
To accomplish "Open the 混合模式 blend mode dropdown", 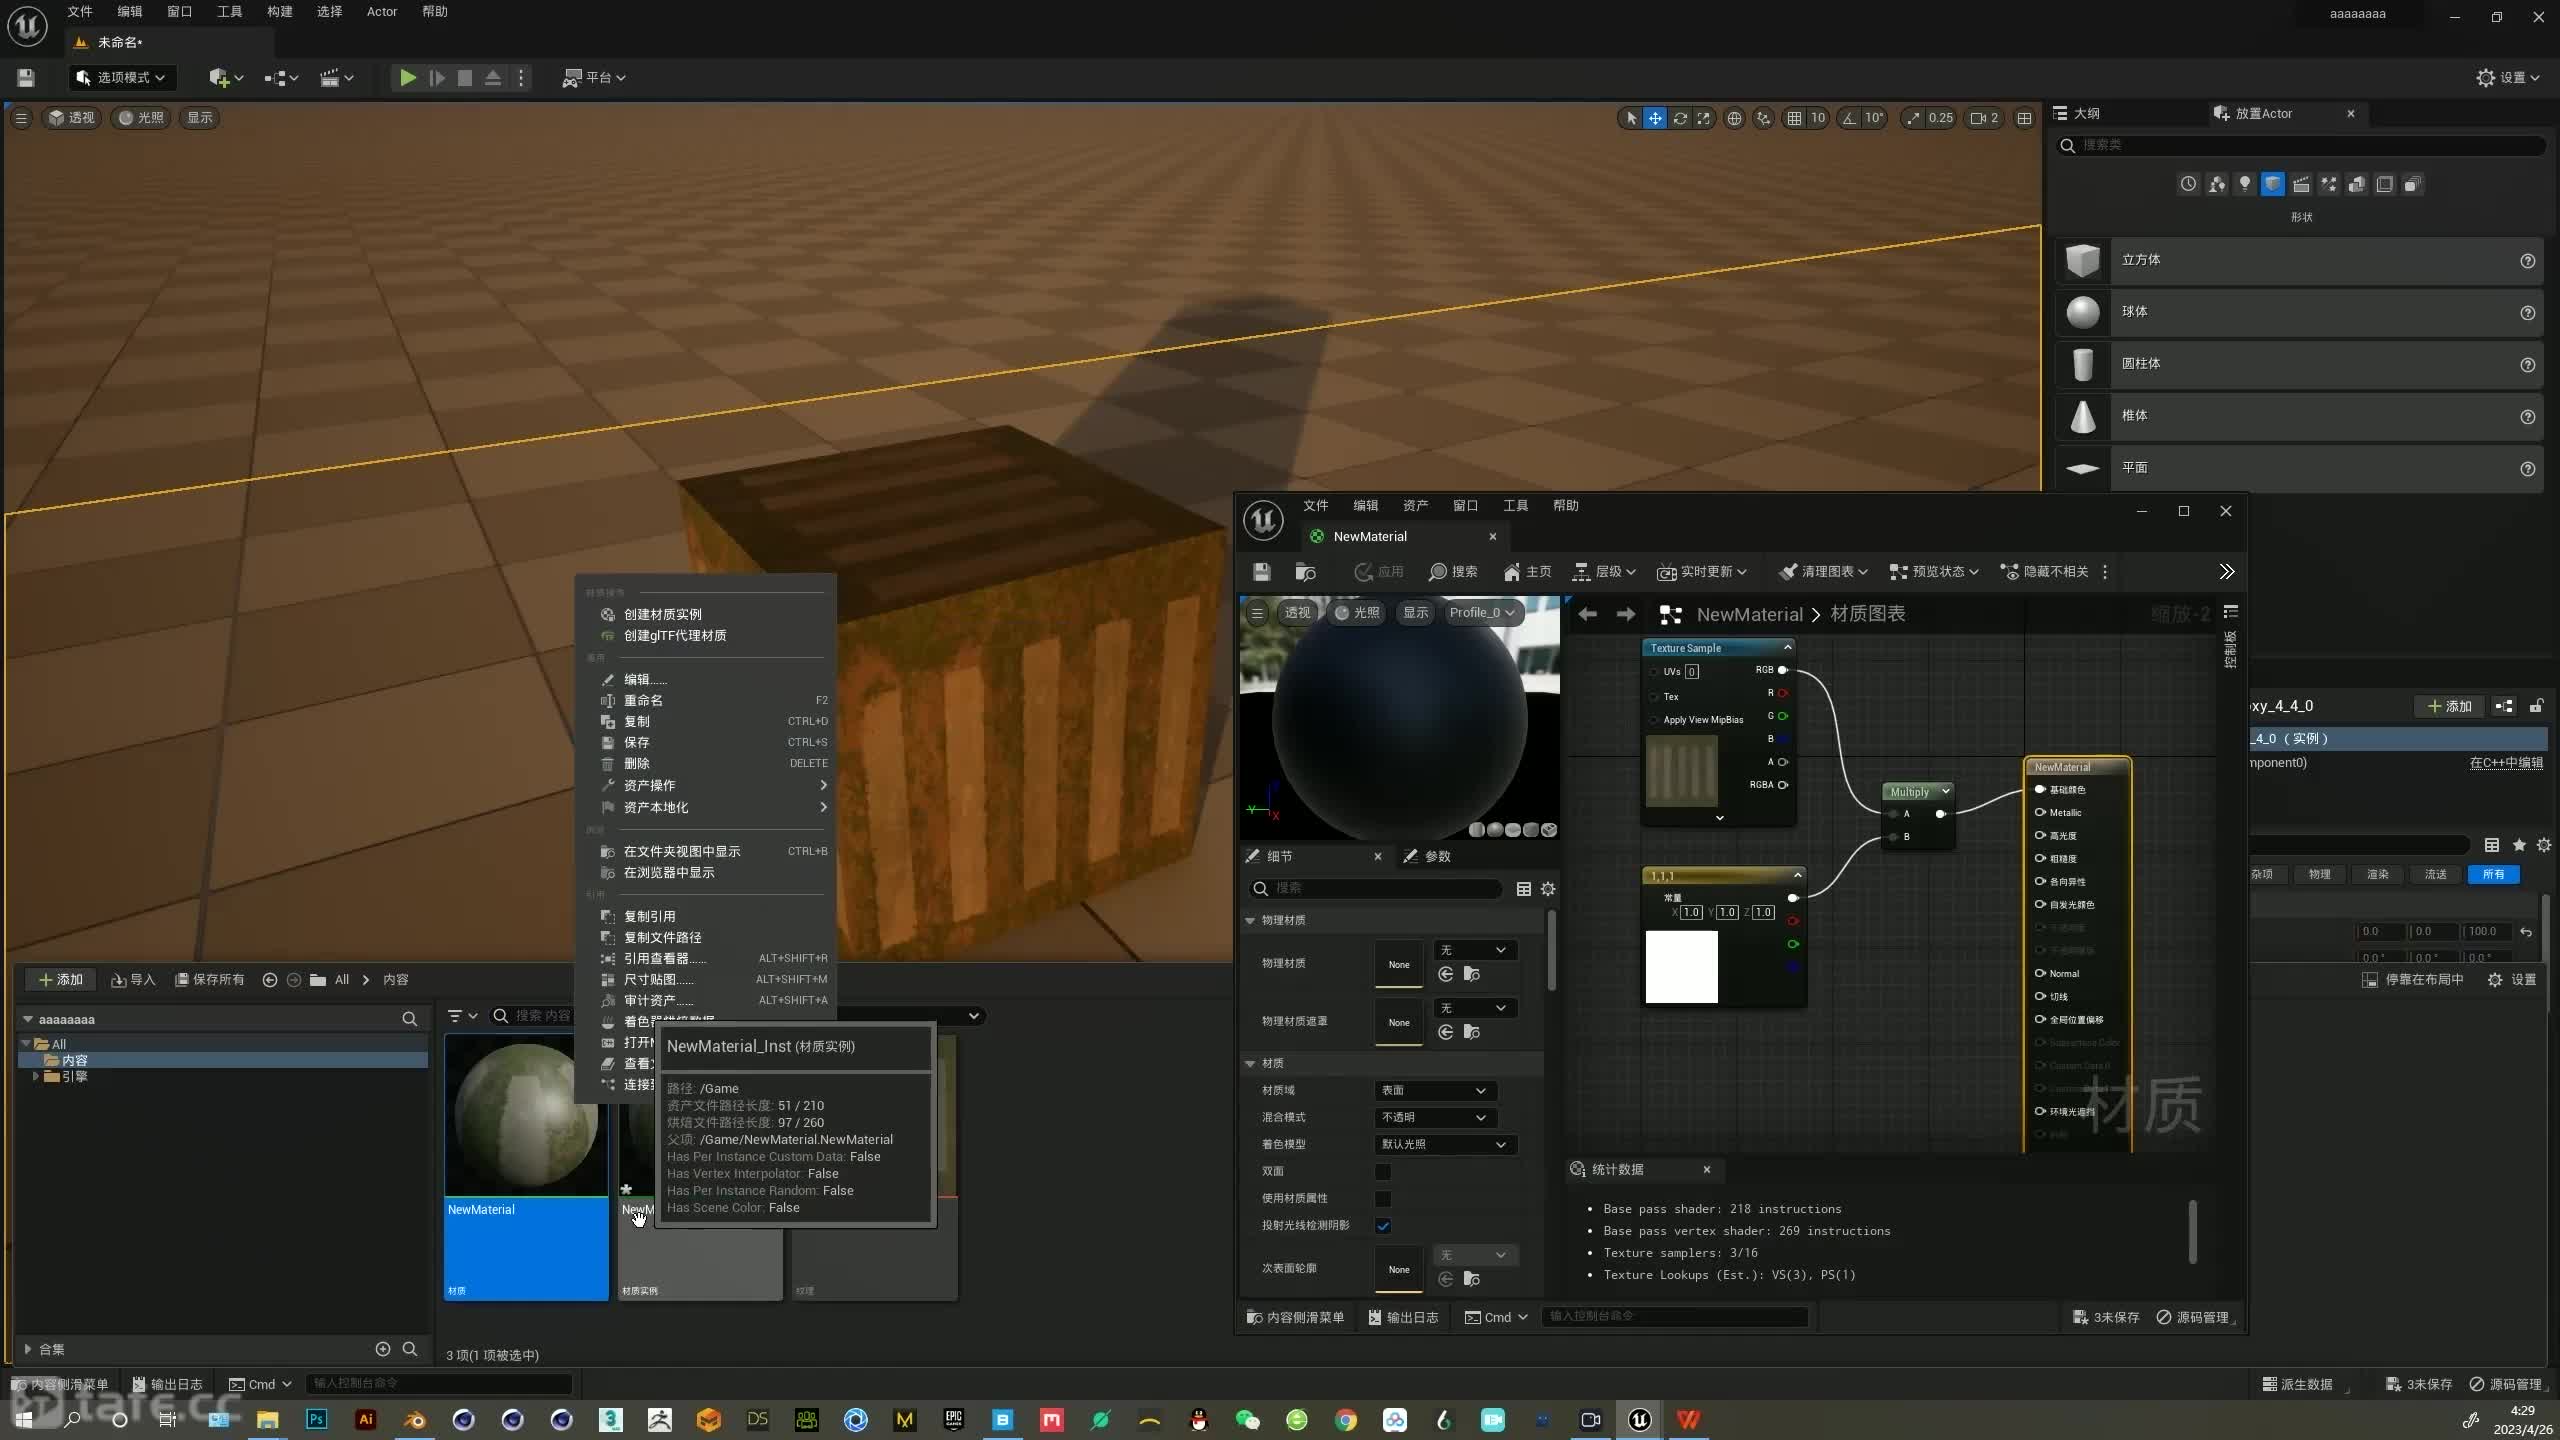I will tap(1435, 1117).
